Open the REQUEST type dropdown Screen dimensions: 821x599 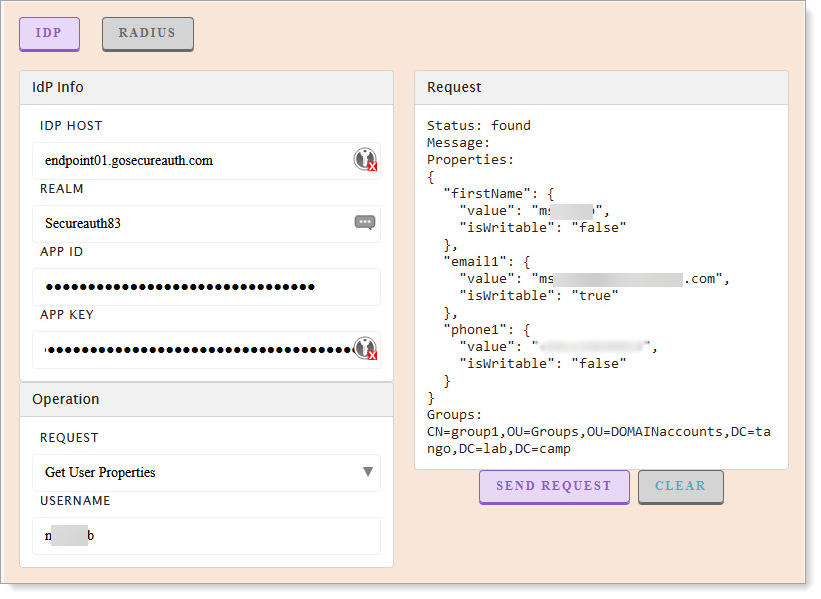click(x=207, y=472)
